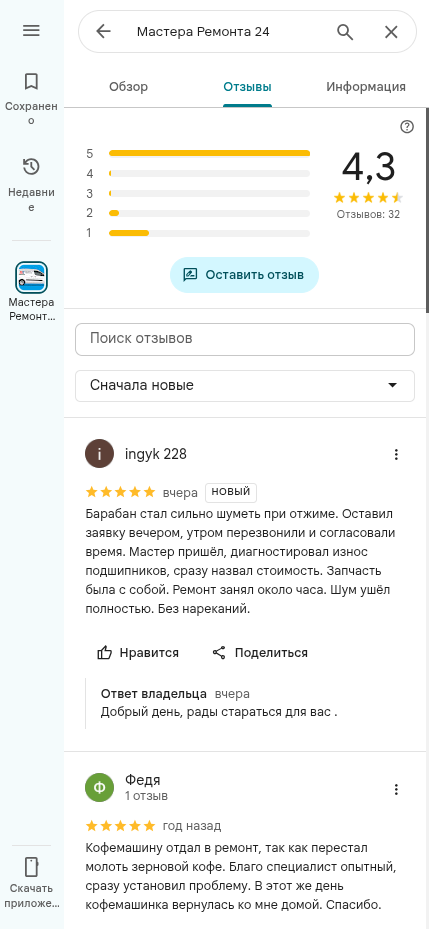
Task: Focus the Поиск отзывов field
Action: (245, 339)
